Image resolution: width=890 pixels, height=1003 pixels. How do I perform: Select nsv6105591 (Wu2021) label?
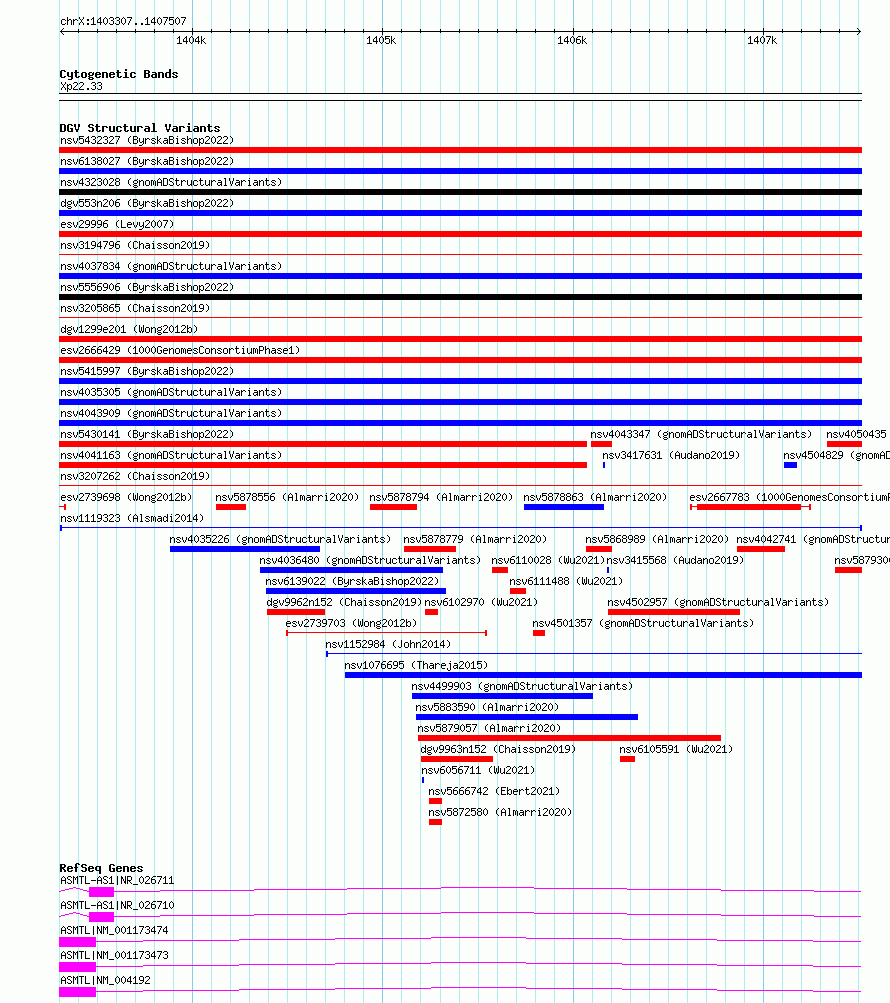[676, 749]
